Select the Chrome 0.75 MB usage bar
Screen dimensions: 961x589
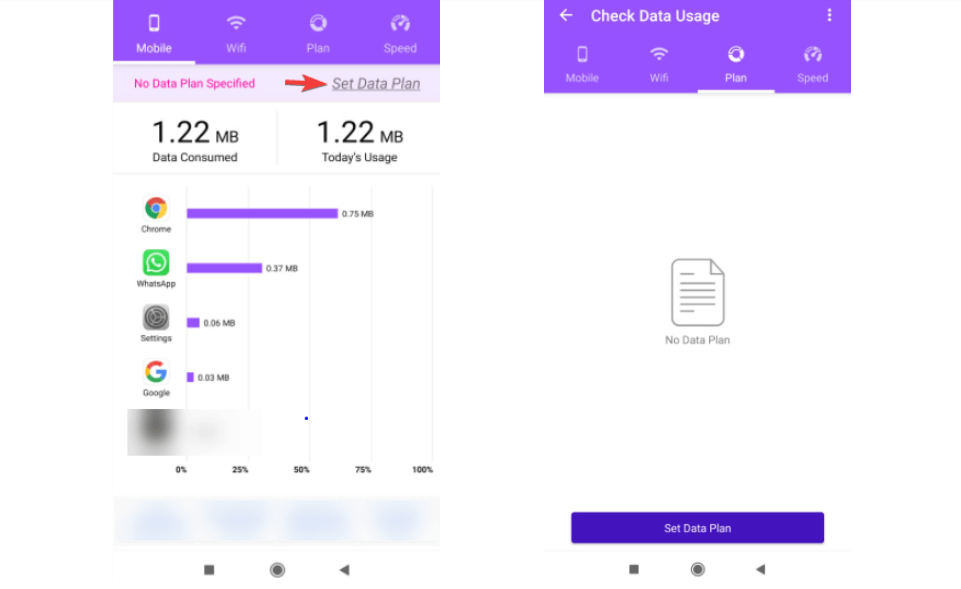(262, 213)
